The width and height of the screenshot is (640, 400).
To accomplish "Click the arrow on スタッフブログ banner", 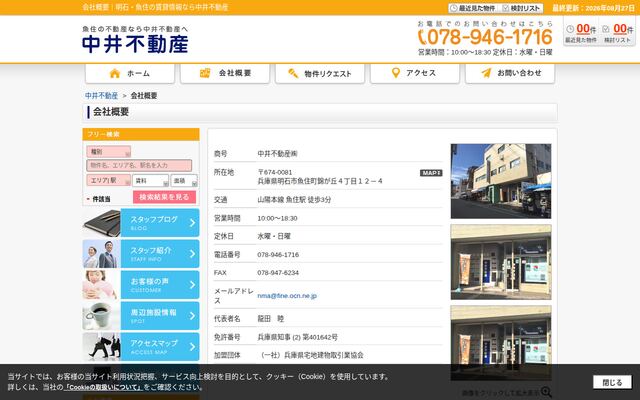I will point(192,223).
